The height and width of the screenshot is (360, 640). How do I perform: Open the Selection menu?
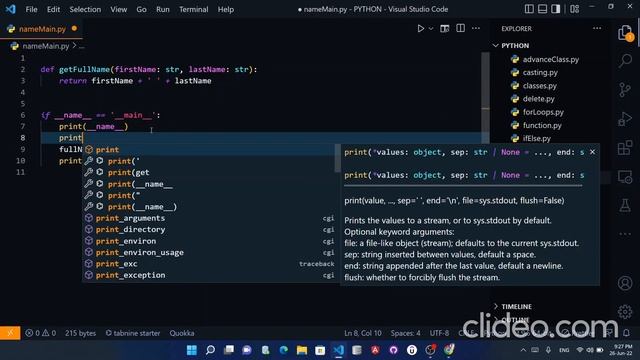pyautogui.click(x=85, y=9)
